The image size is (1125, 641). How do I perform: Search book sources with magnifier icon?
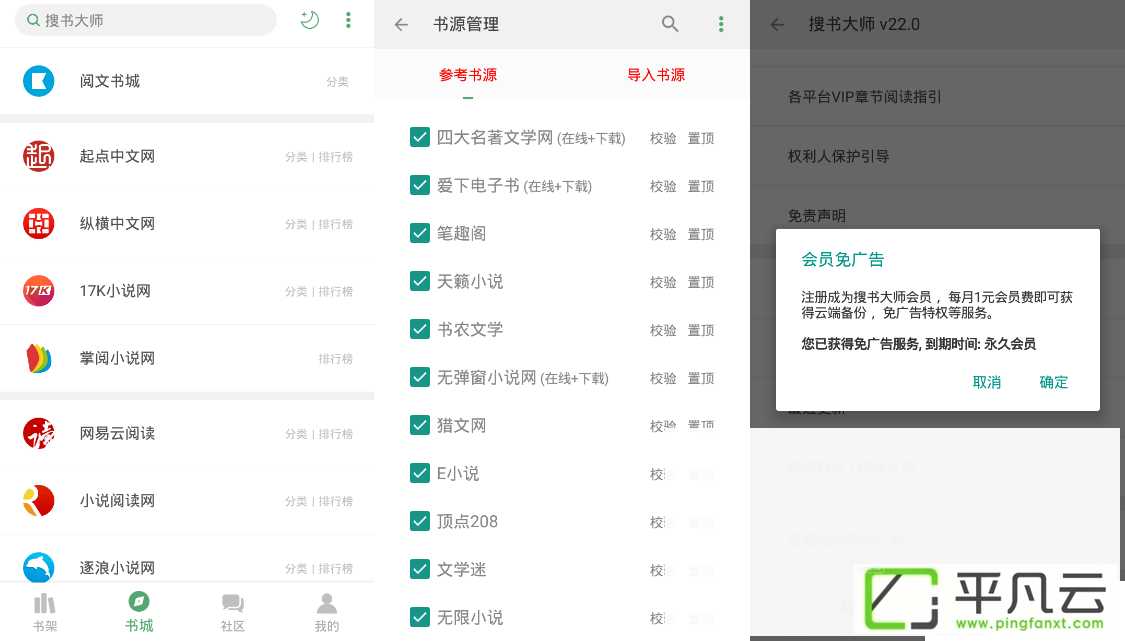click(x=669, y=24)
